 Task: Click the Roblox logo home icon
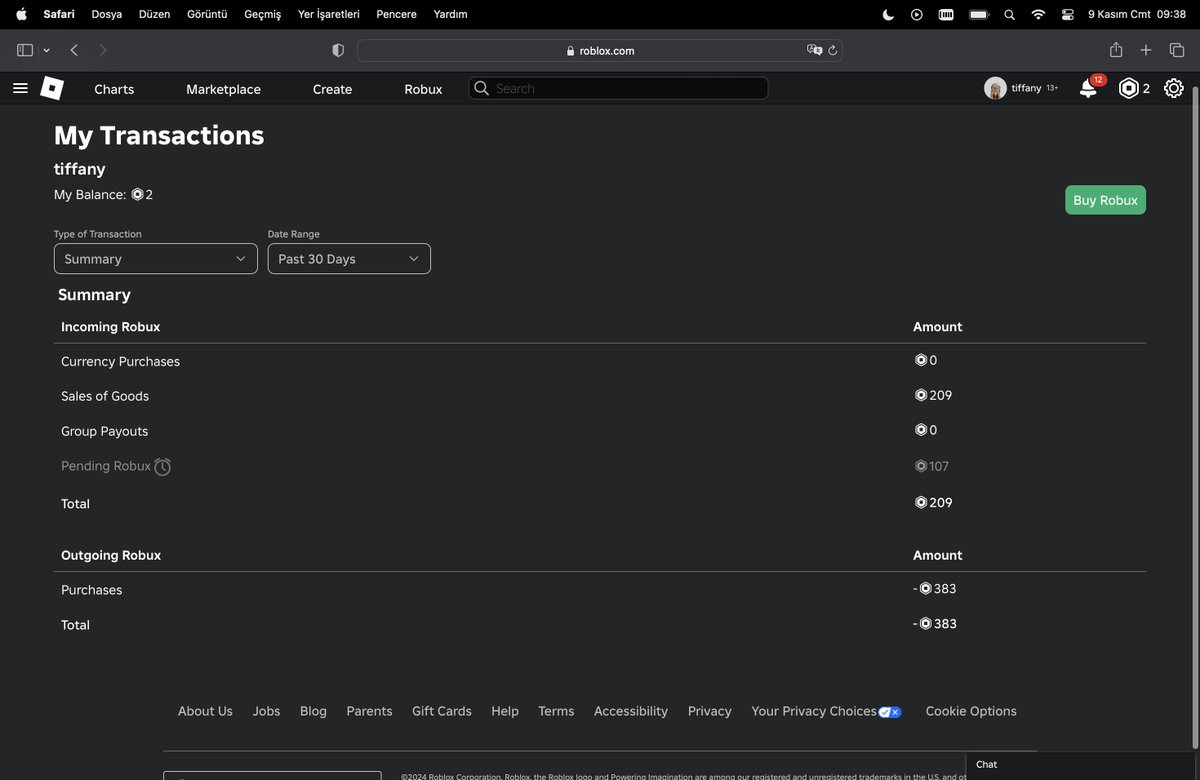point(52,88)
